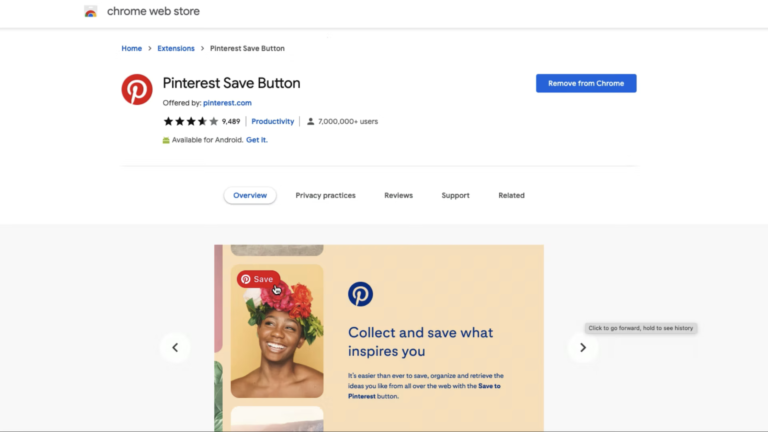Viewport: 768px width, 432px height.
Task: Click the Home breadcrumb link
Action: [x=131, y=48]
